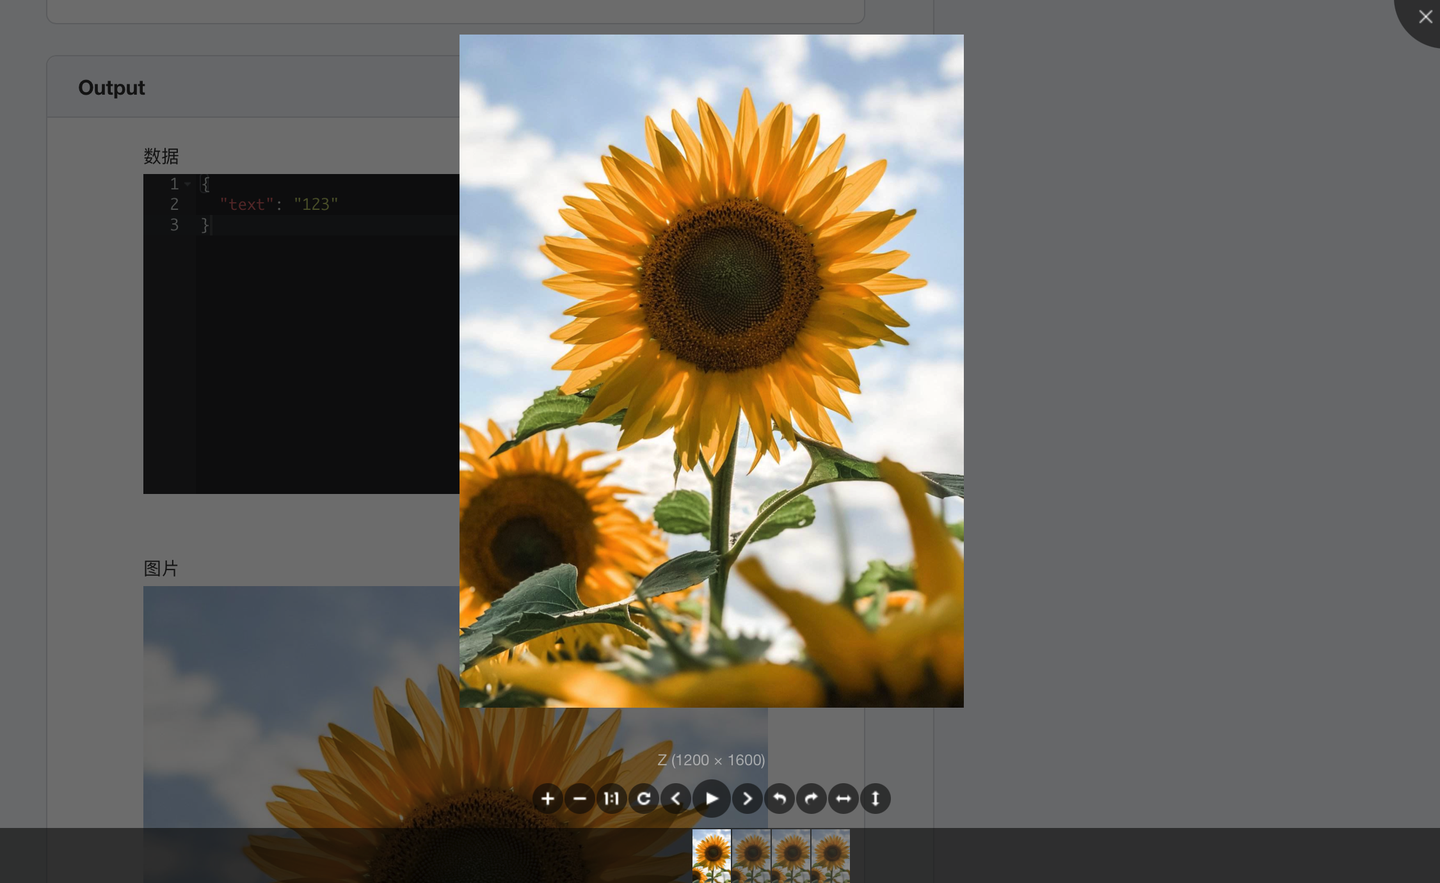
Task: Reset the image view with circular arrow
Action: (x=644, y=798)
